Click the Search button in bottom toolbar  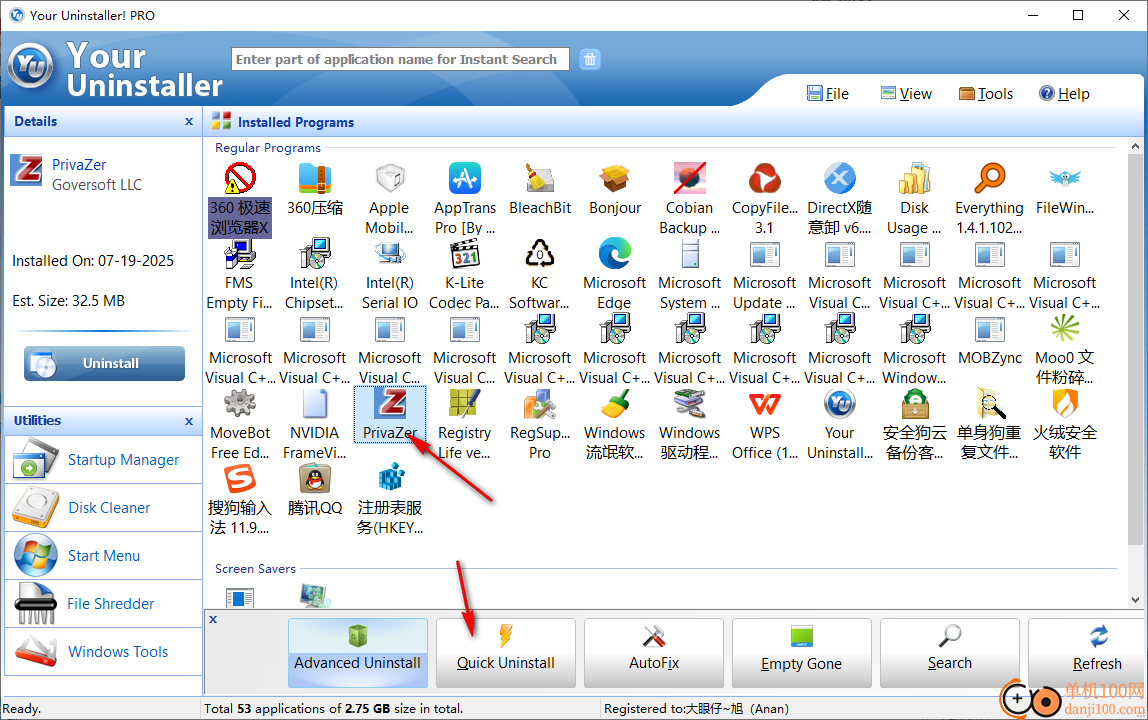point(950,653)
